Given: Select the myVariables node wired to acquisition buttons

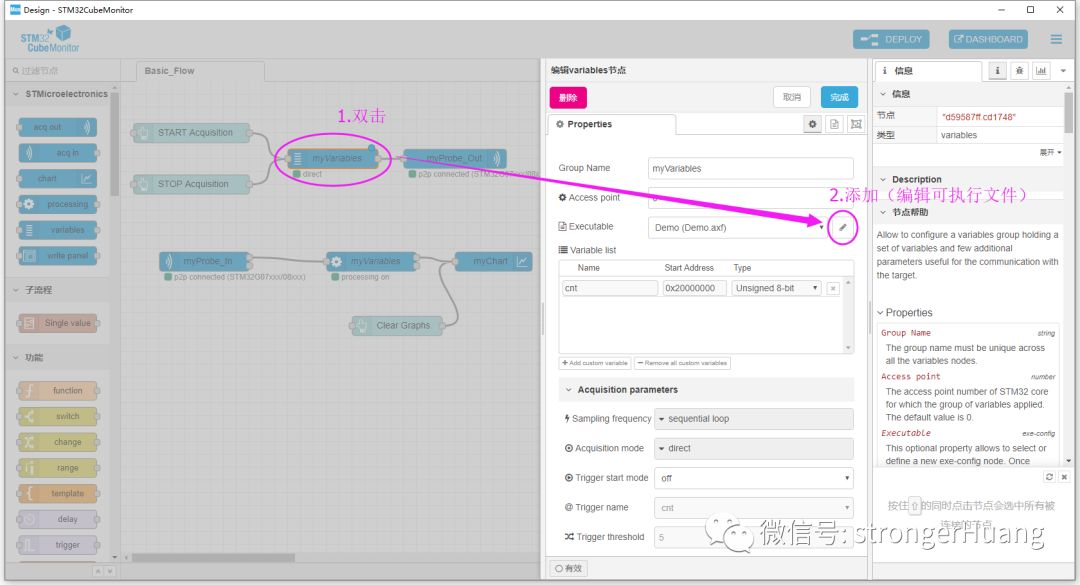Looking at the screenshot, I should pos(333,158).
